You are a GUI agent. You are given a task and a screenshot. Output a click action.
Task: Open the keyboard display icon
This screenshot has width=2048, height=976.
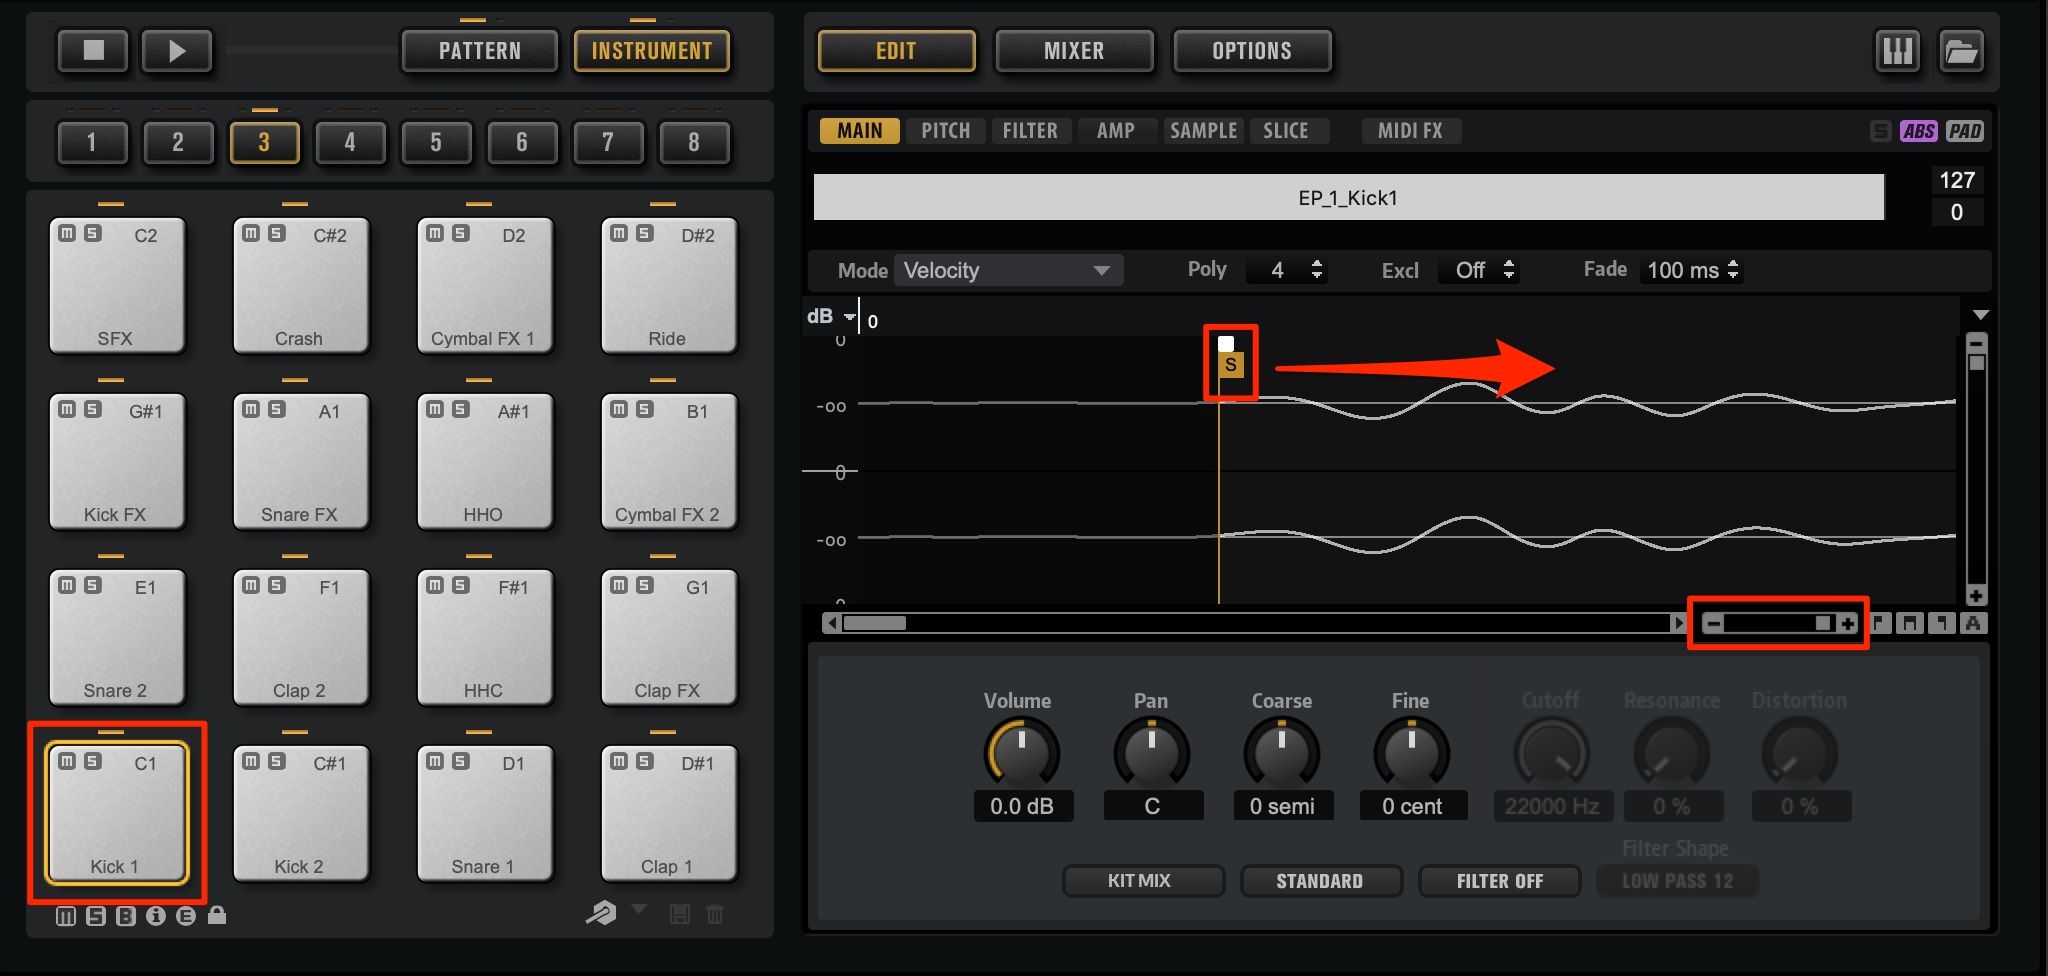pos(1897,51)
